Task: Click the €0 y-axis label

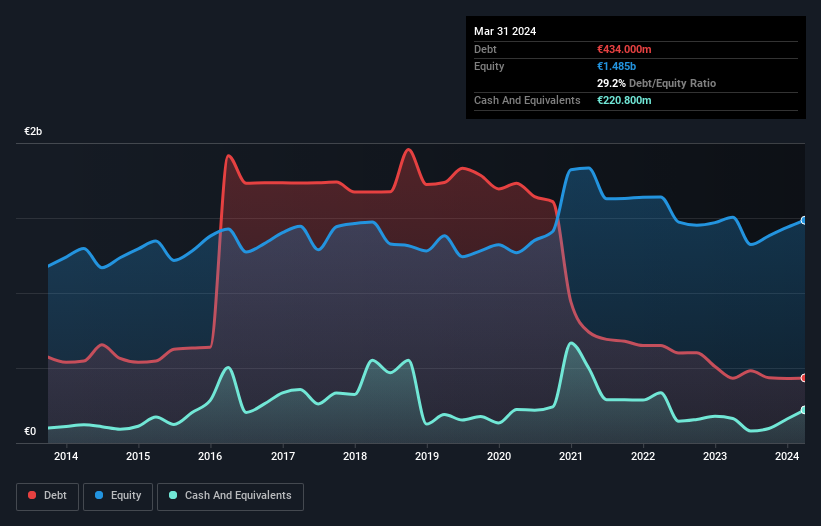Action: [30, 431]
